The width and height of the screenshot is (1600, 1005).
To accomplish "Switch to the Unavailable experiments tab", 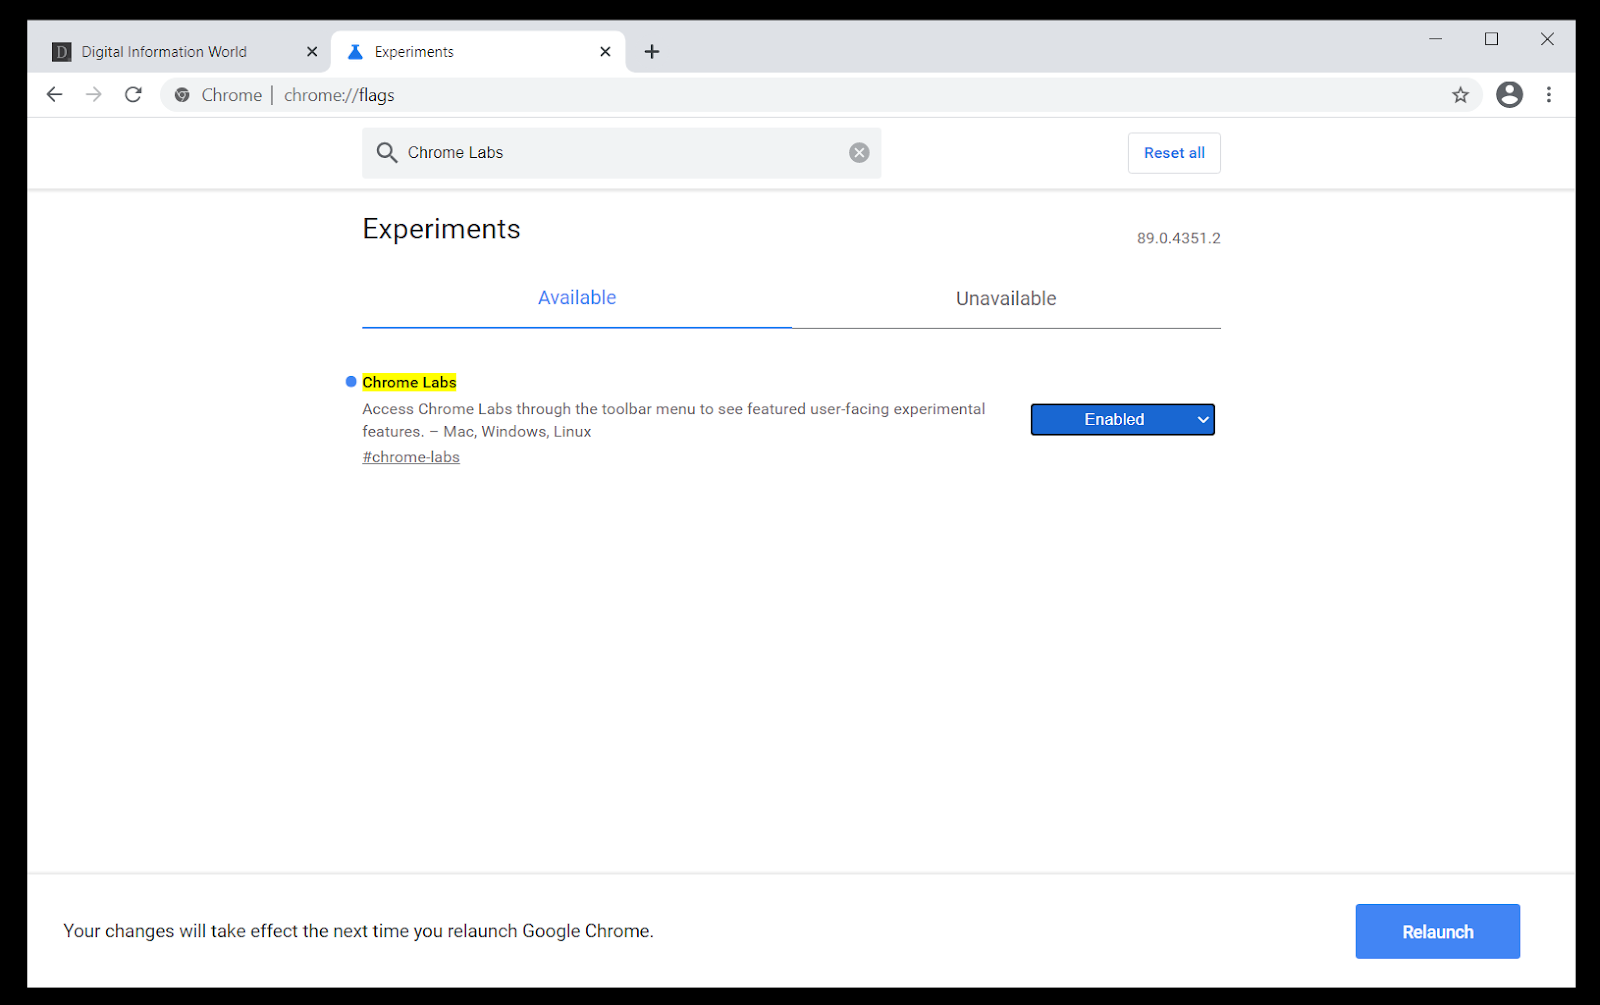I will pyautogui.click(x=1005, y=298).
